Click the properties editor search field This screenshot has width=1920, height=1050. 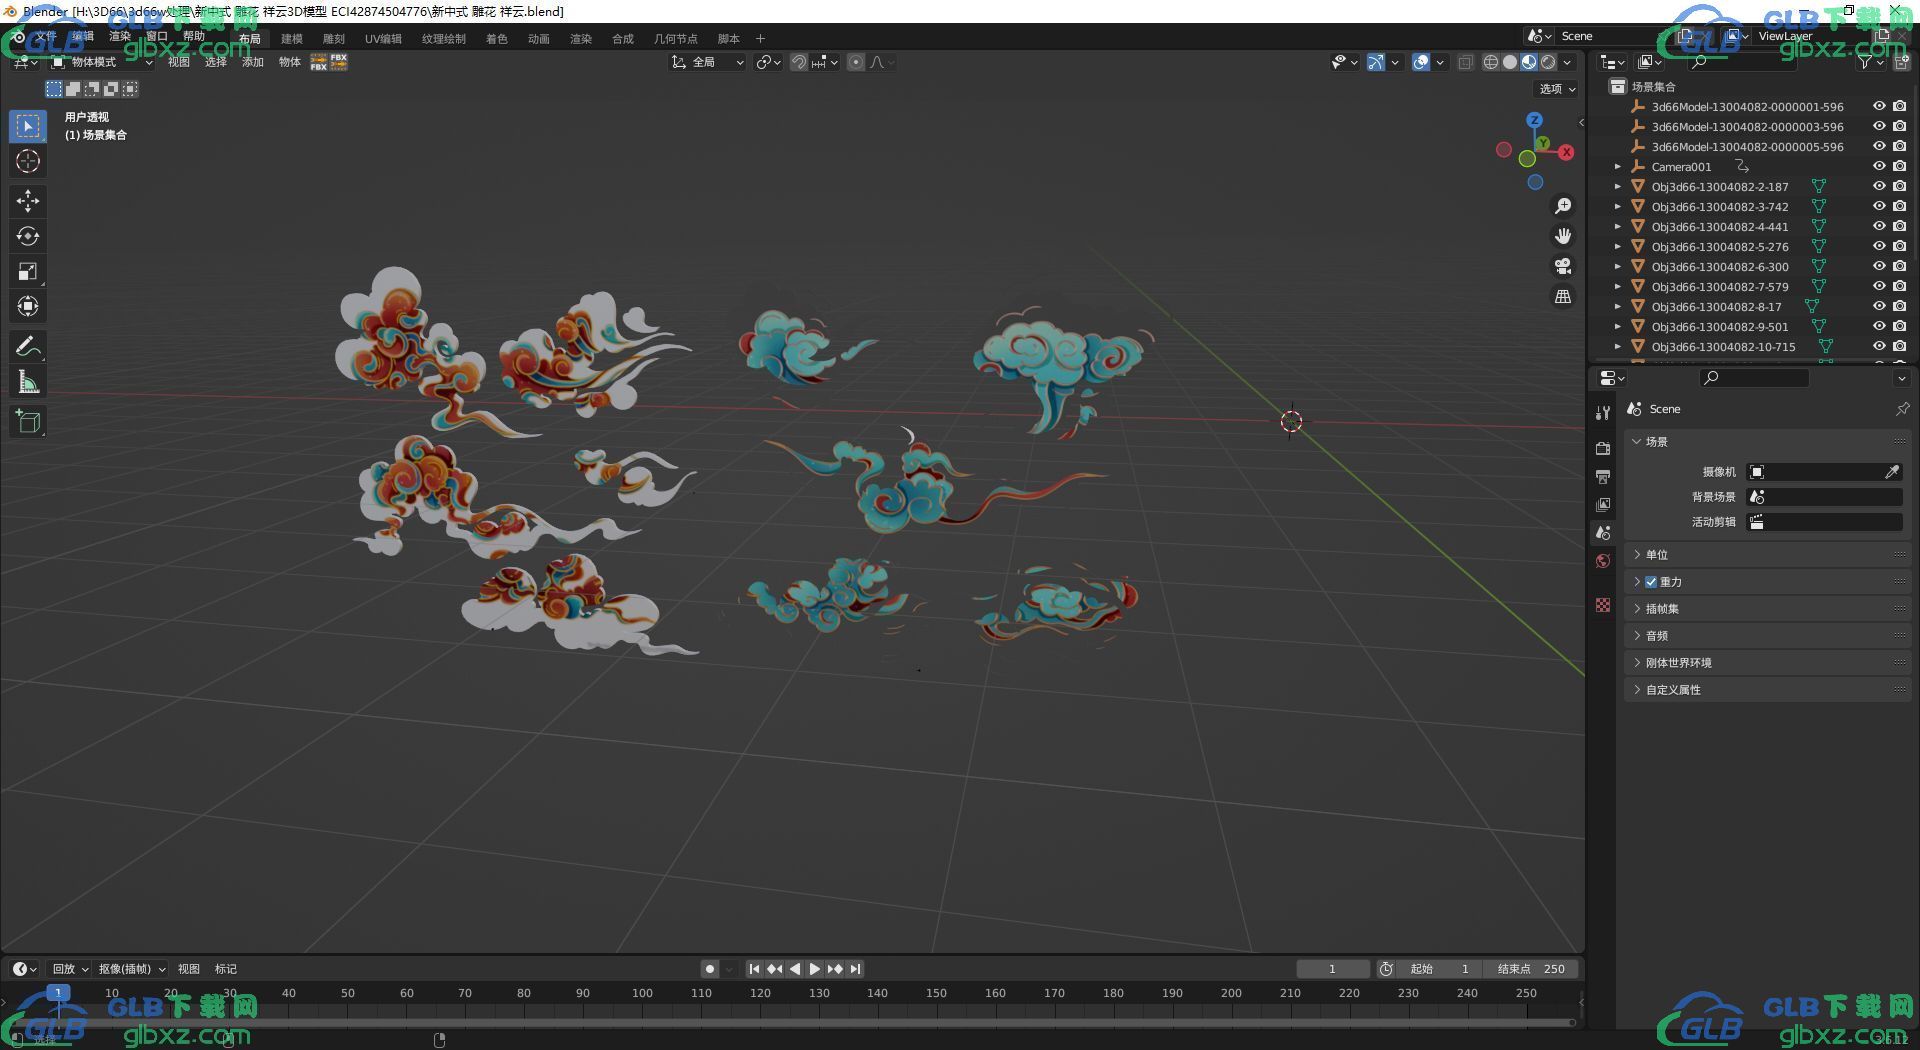point(1755,377)
